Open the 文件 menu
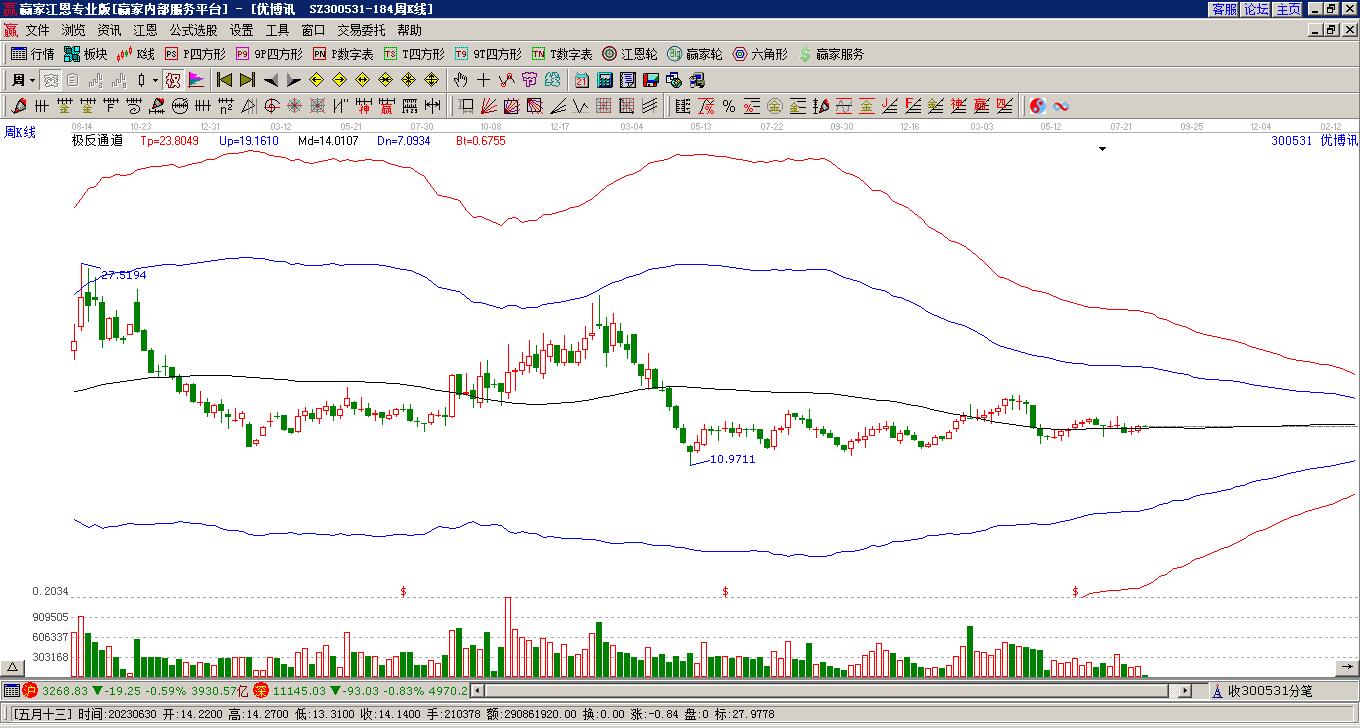The height and width of the screenshot is (728, 1360). [37, 30]
